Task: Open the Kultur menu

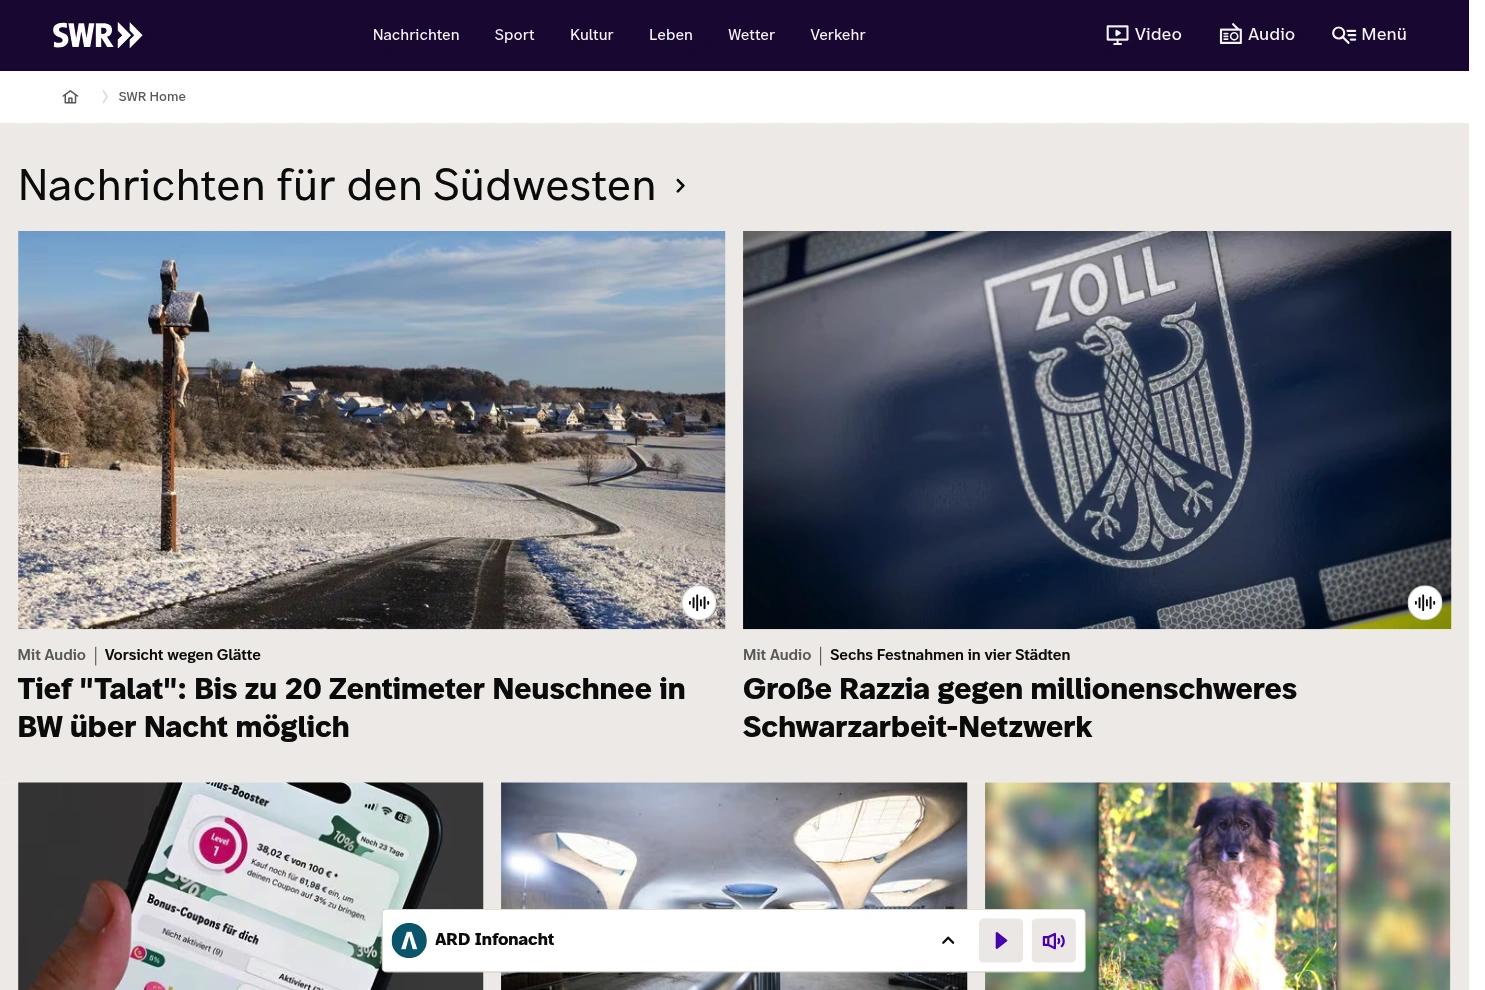Action: click(x=591, y=35)
